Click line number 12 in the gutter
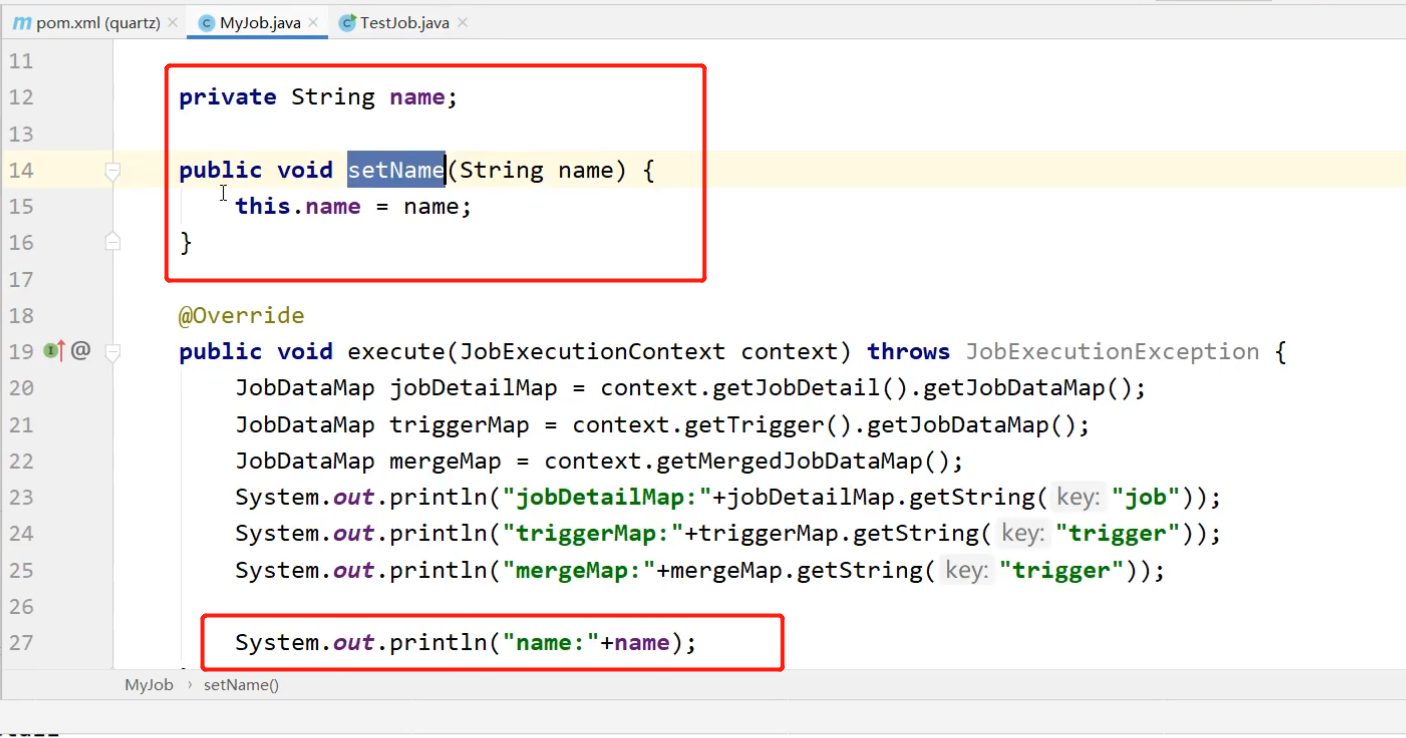This screenshot has width=1406, height=738. [21, 97]
